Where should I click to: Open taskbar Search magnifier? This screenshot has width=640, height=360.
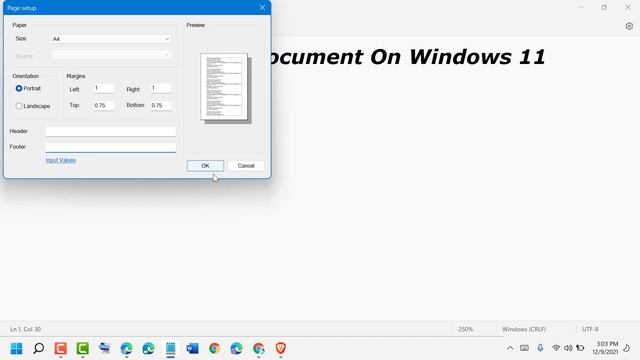39,348
